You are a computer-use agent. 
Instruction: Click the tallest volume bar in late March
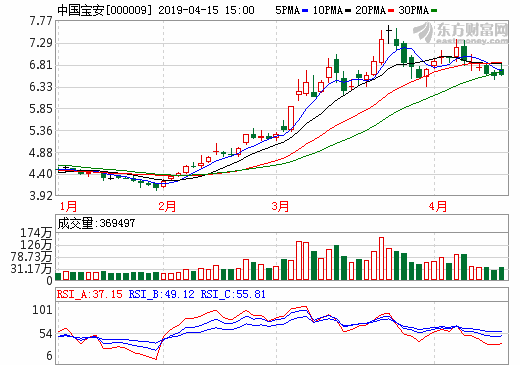pos(381,259)
